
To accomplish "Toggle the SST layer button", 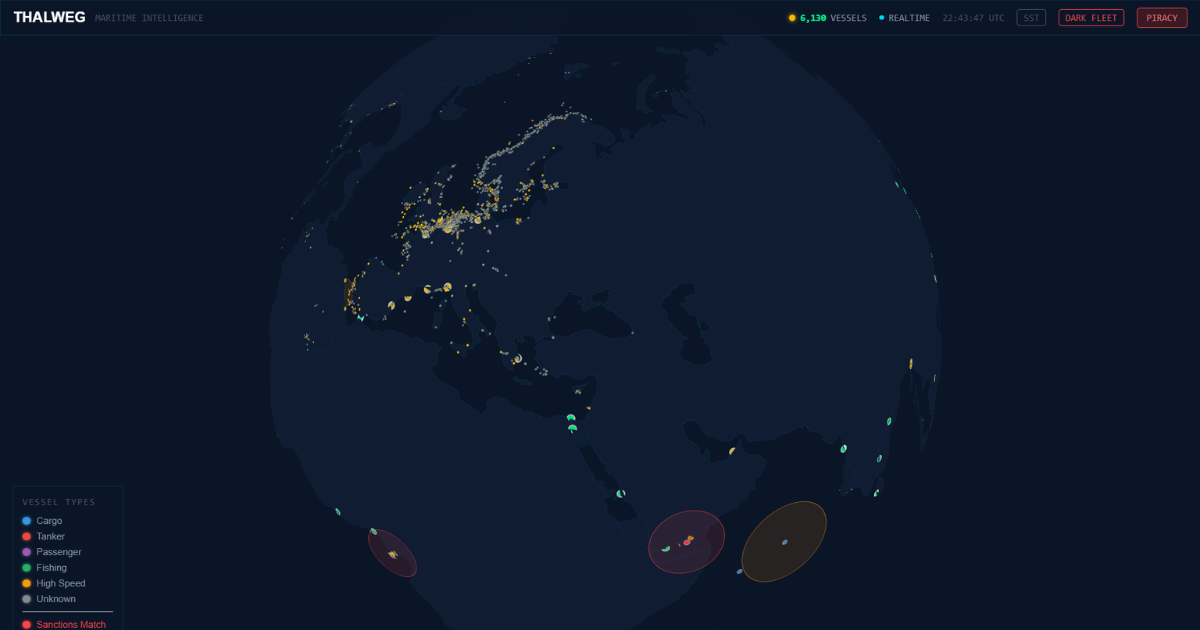I will 1031,18.
